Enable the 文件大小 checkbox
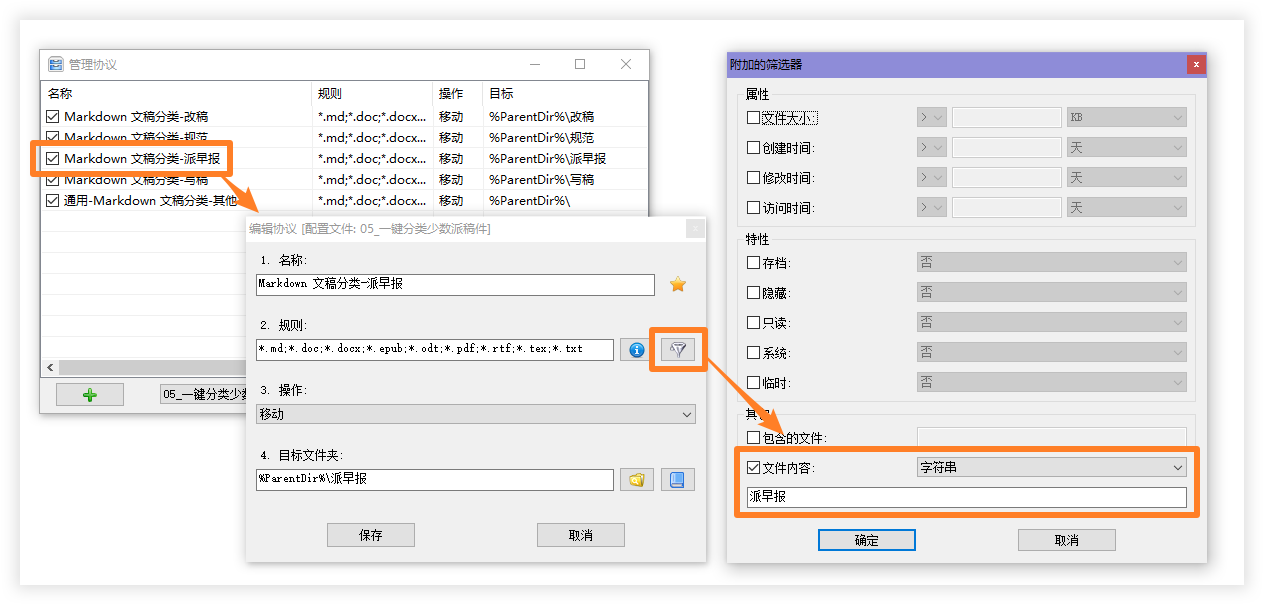This screenshot has width=1264, height=605. tap(754, 118)
